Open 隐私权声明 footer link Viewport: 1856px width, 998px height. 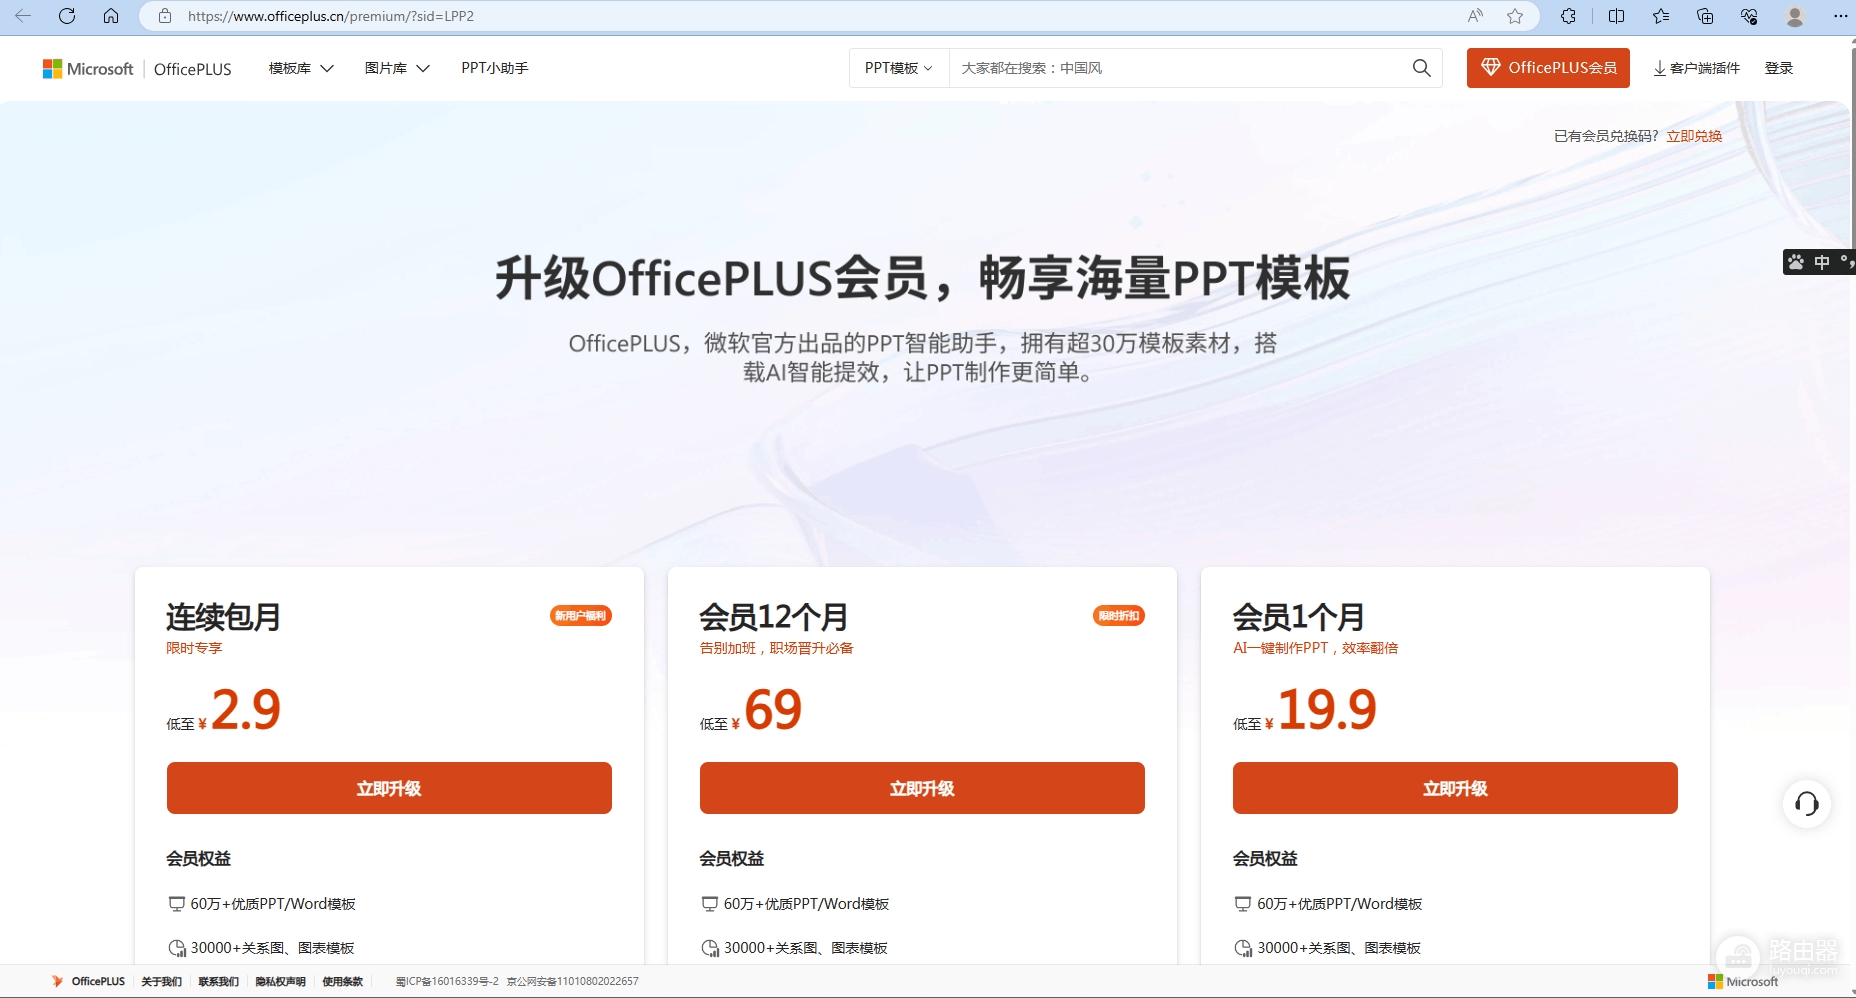click(x=280, y=981)
